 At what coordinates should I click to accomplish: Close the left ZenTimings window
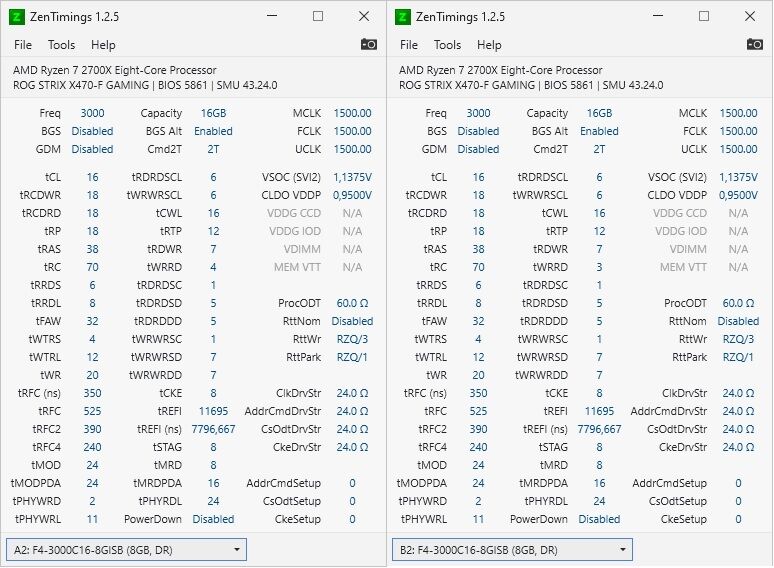tap(364, 16)
